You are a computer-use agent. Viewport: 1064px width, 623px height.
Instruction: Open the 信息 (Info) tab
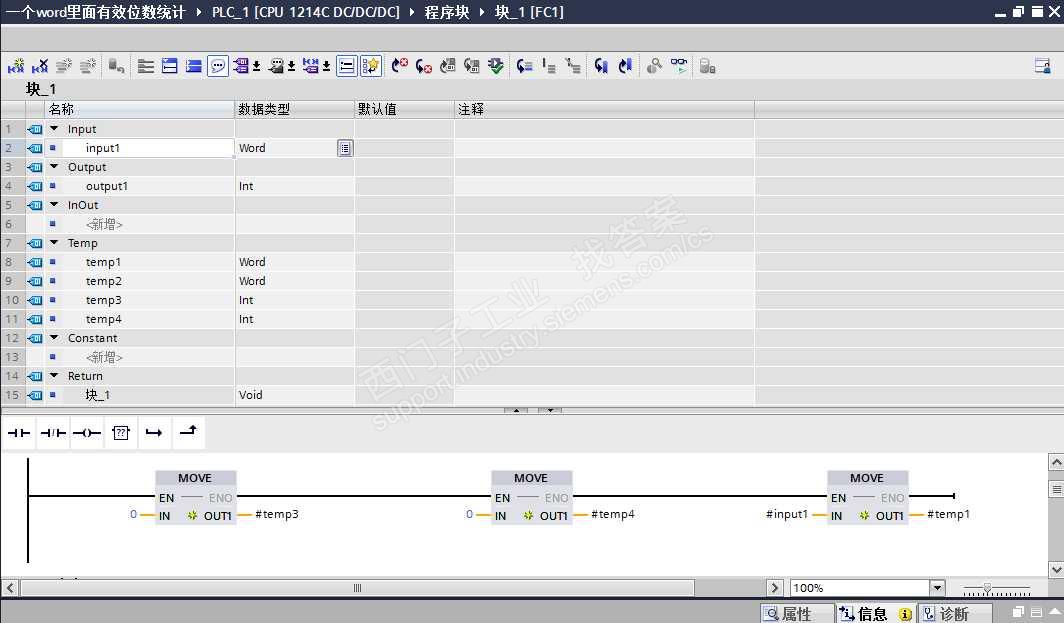point(875,613)
